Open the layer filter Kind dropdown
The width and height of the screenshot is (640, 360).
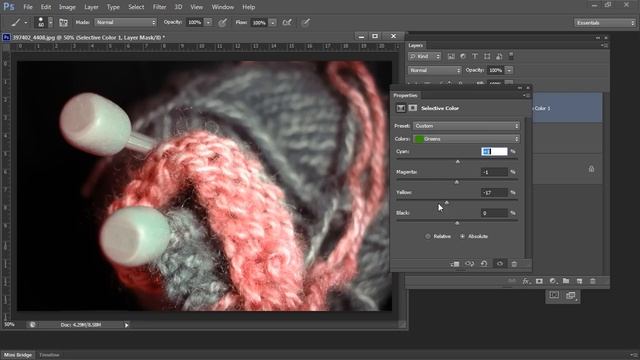click(x=424, y=56)
